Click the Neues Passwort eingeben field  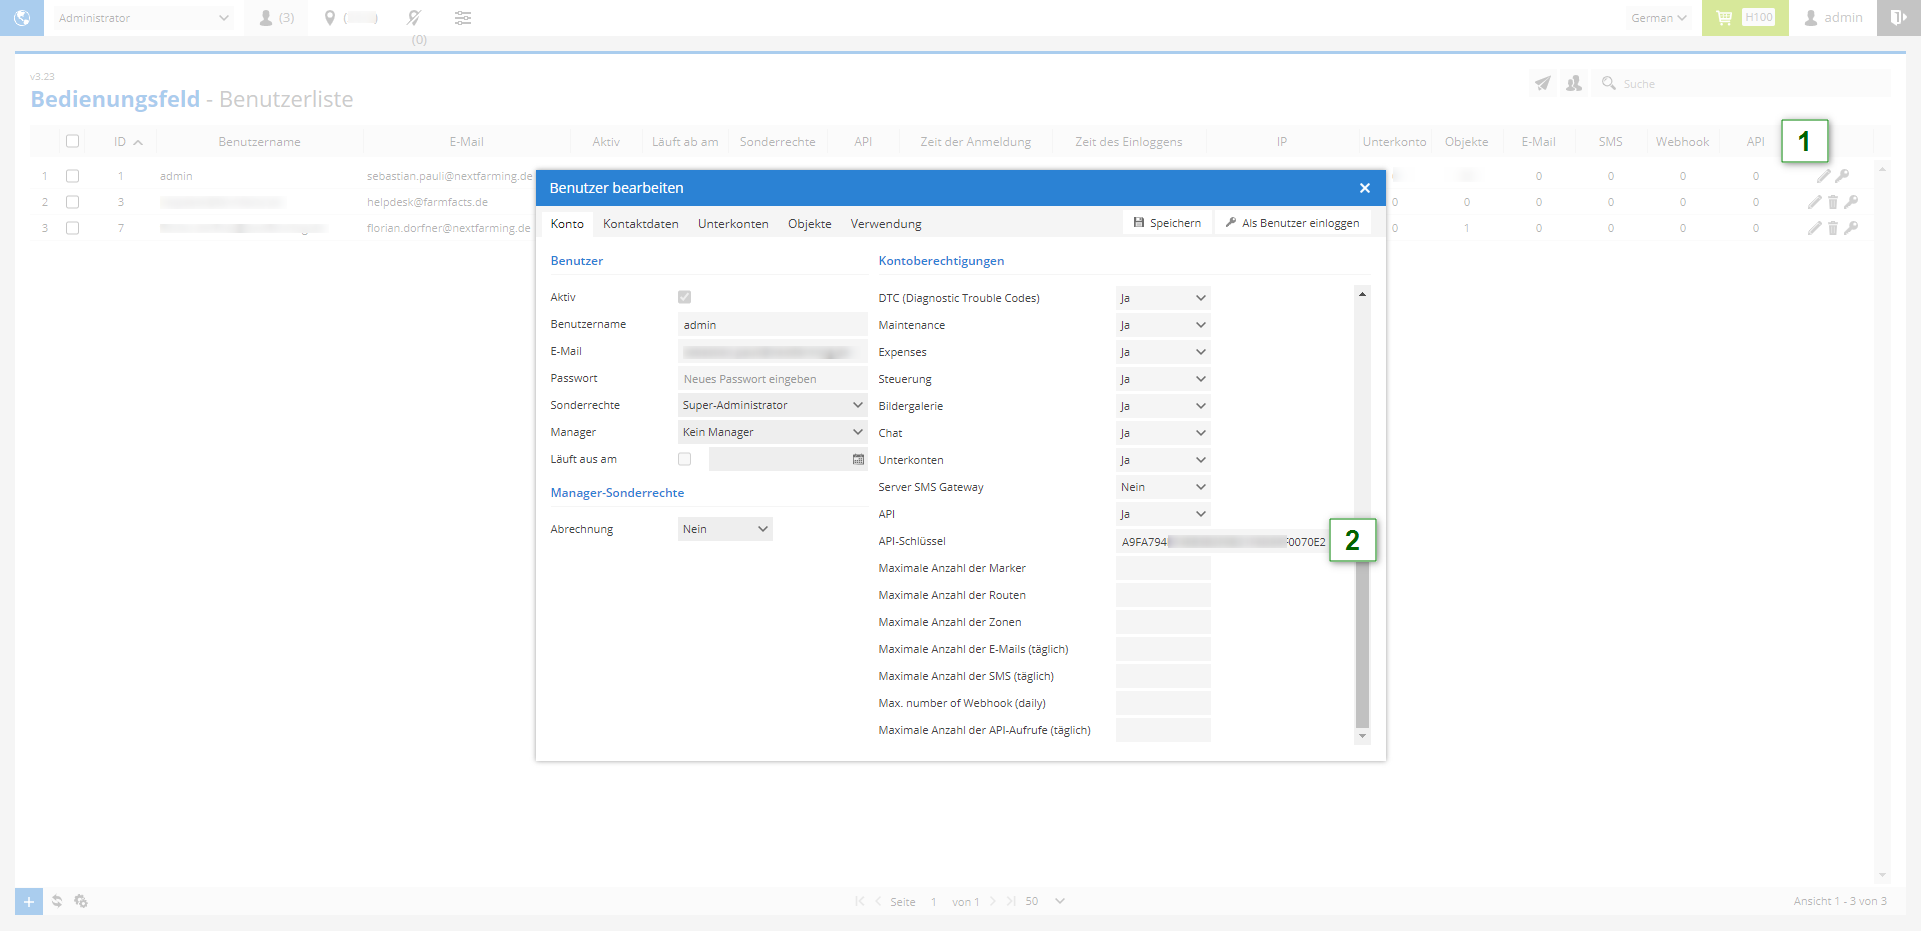pyautogui.click(x=771, y=379)
